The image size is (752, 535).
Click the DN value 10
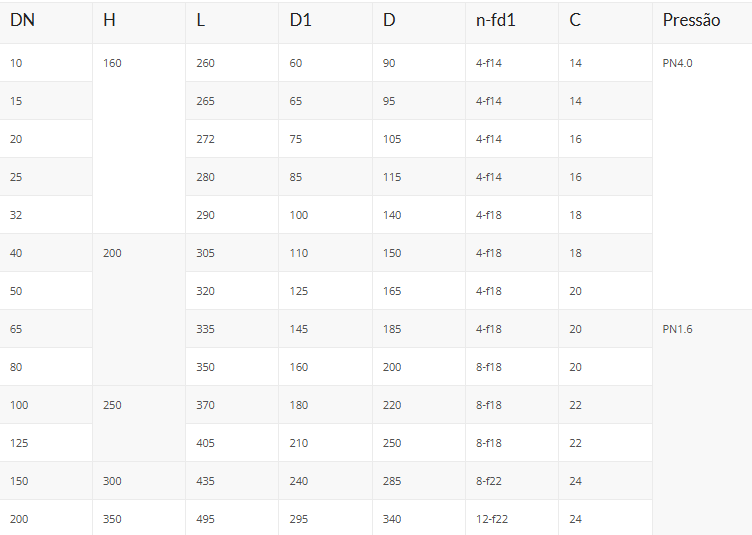point(16,63)
